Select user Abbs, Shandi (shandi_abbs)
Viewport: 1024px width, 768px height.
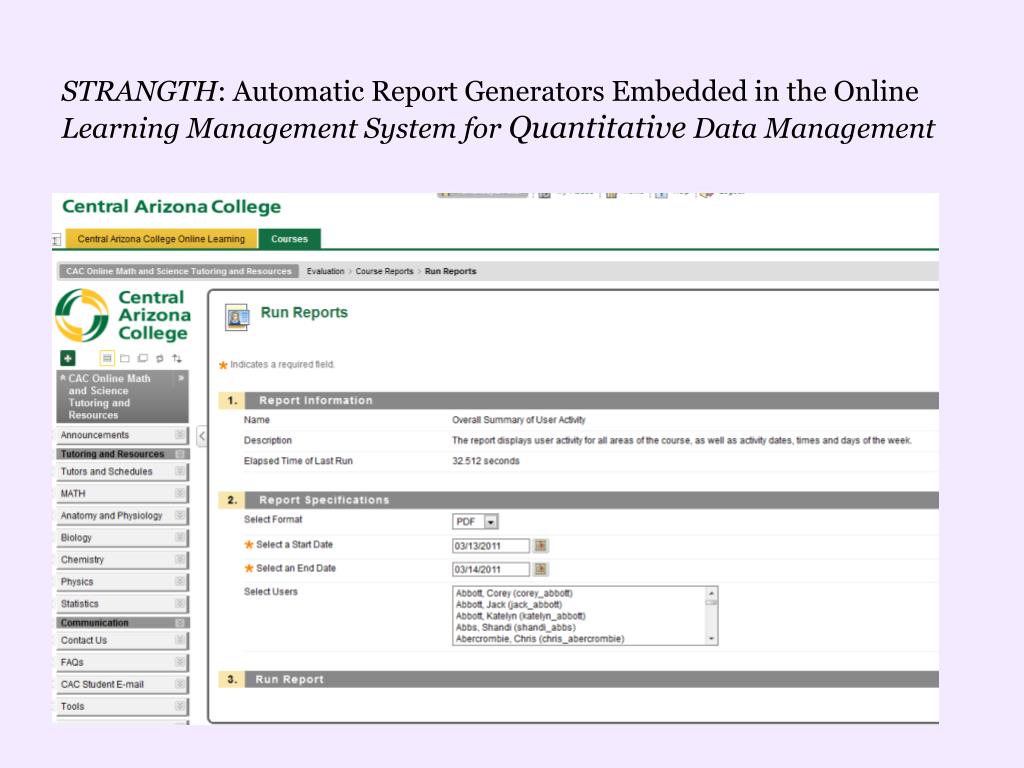(515, 628)
